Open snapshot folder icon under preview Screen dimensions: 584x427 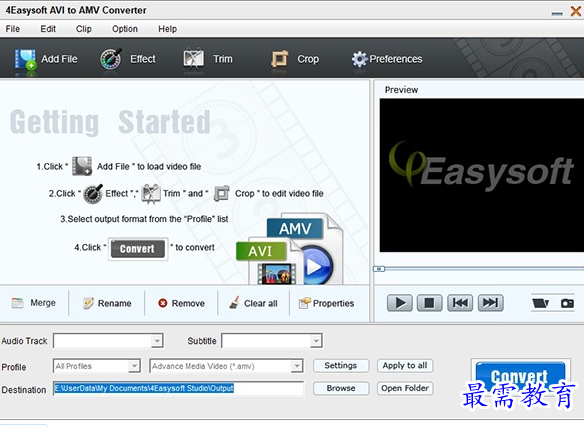coord(540,303)
